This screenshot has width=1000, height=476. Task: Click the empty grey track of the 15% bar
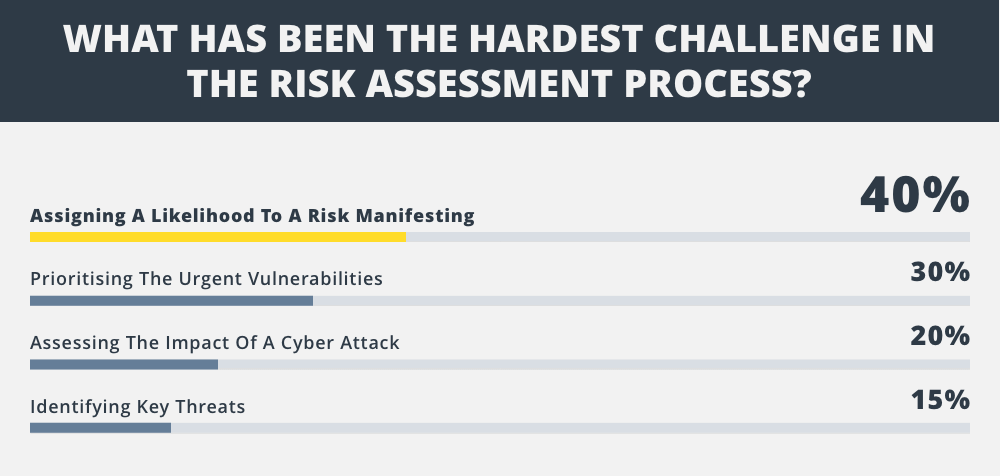pos(570,428)
